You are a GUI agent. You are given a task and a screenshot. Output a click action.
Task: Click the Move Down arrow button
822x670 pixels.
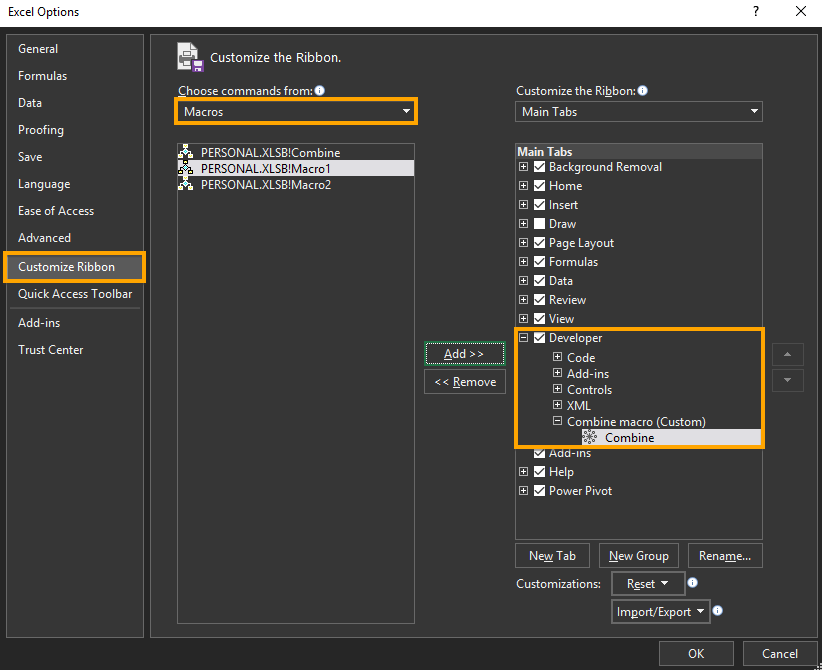(787, 380)
